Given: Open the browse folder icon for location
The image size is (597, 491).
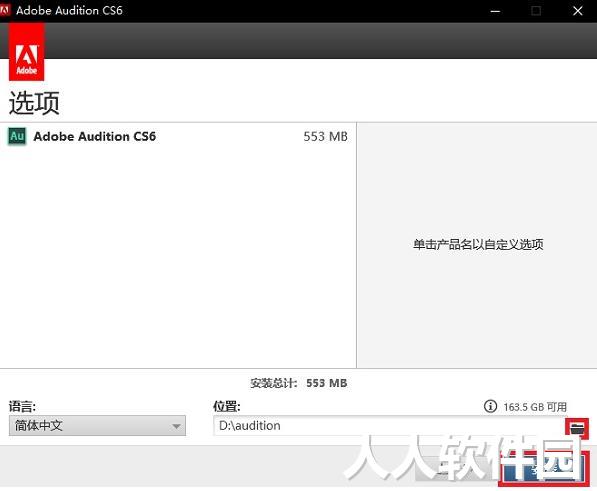Looking at the screenshot, I should (577, 428).
